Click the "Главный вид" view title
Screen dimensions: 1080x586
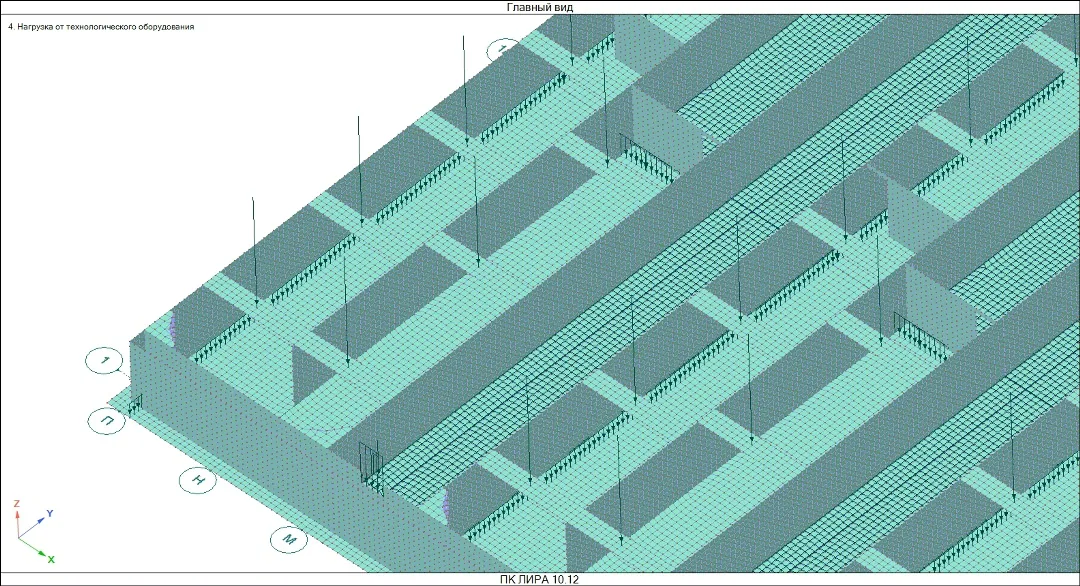pyautogui.click(x=540, y=8)
